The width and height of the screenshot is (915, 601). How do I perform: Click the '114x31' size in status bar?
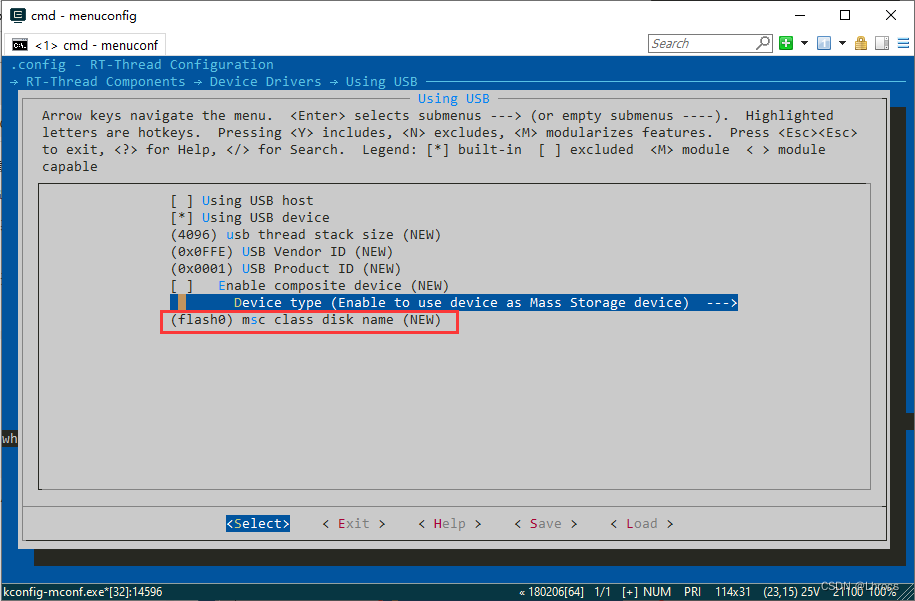732,592
